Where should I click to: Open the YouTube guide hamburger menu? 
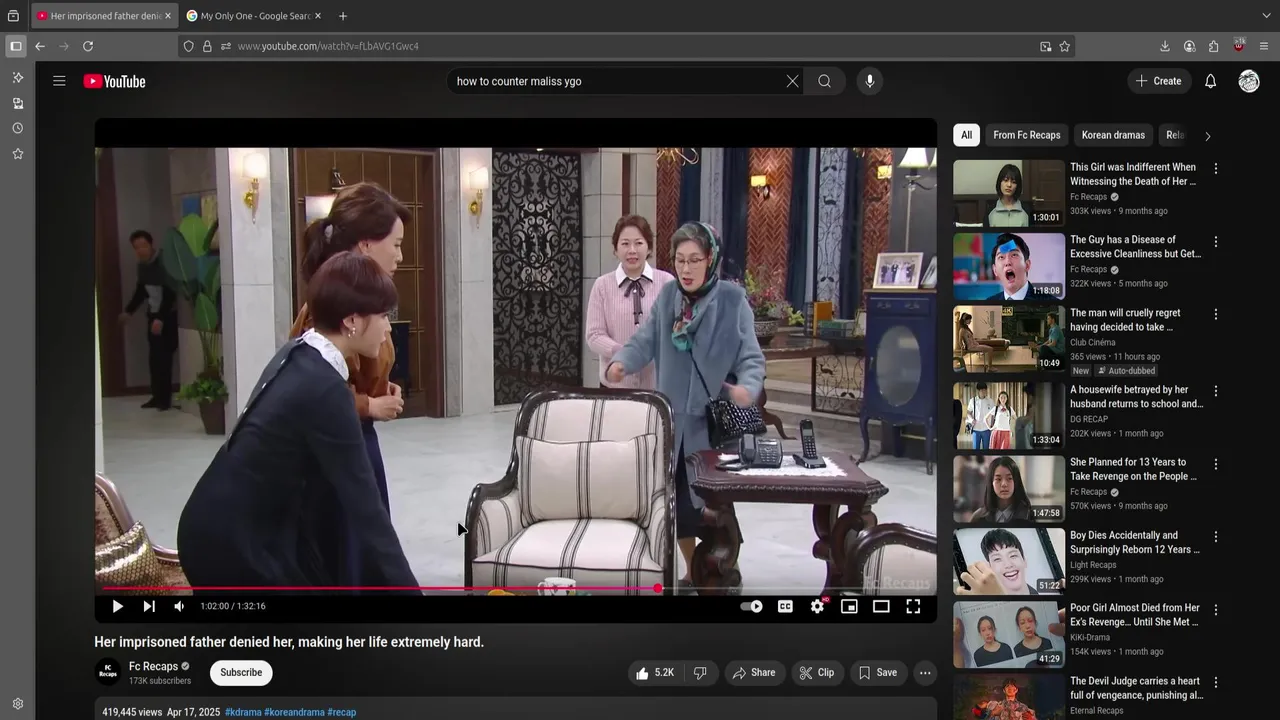59,81
